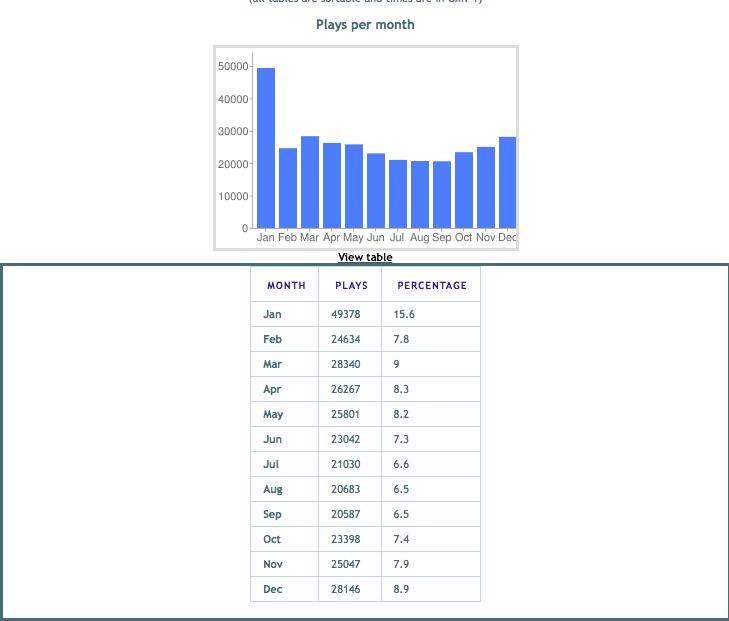Select plays value 25801
Viewport: 729px width, 621px height.
pyautogui.click(x=345, y=415)
